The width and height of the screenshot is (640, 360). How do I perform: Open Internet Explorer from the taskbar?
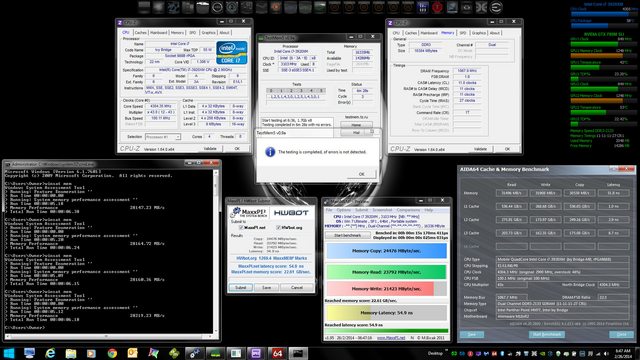[x=50, y=353]
